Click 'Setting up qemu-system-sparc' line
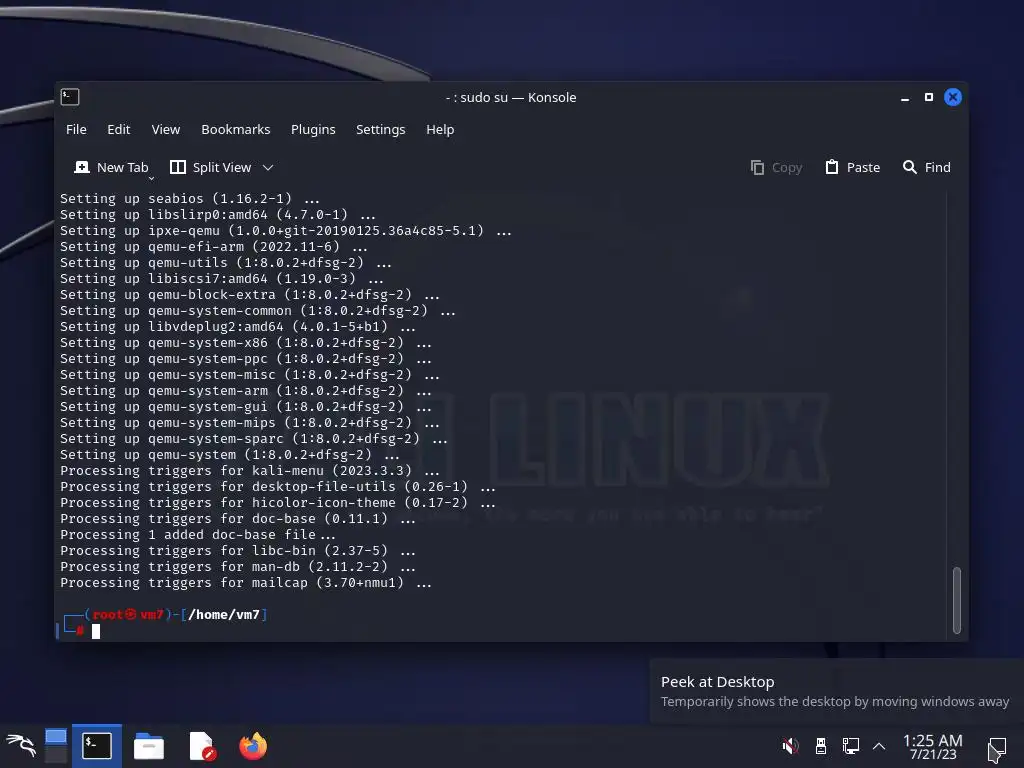Image resolution: width=1024 pixels, height=768 pixels. point(253,439)
